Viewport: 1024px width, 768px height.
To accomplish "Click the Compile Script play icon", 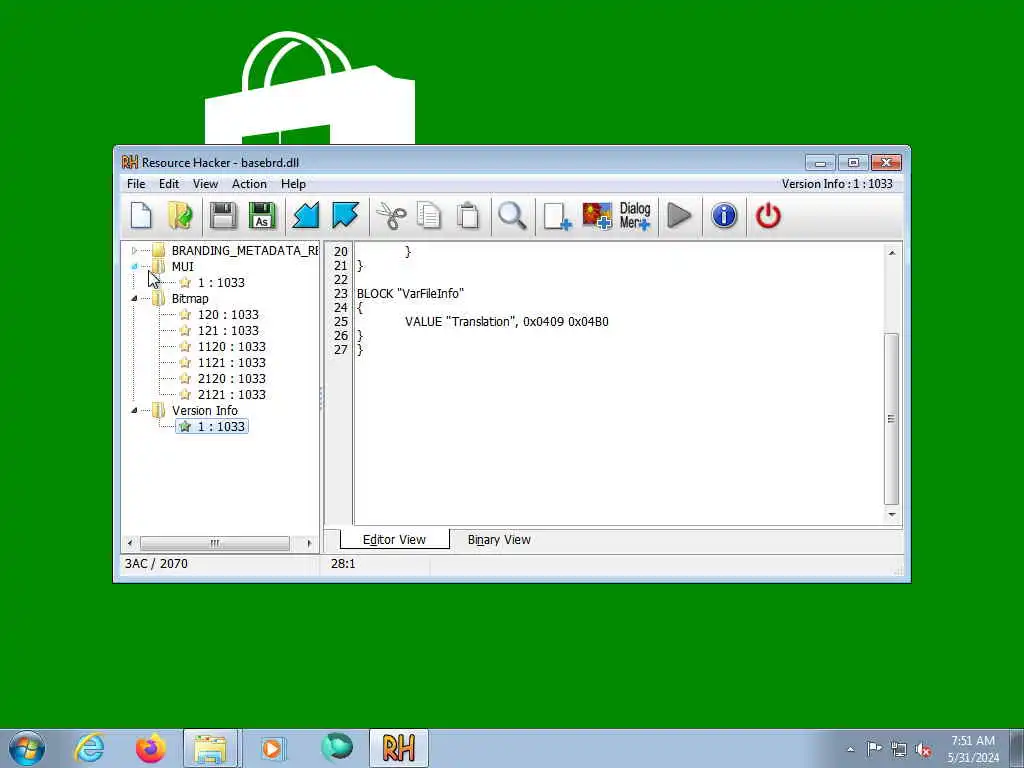I will 679,216.
